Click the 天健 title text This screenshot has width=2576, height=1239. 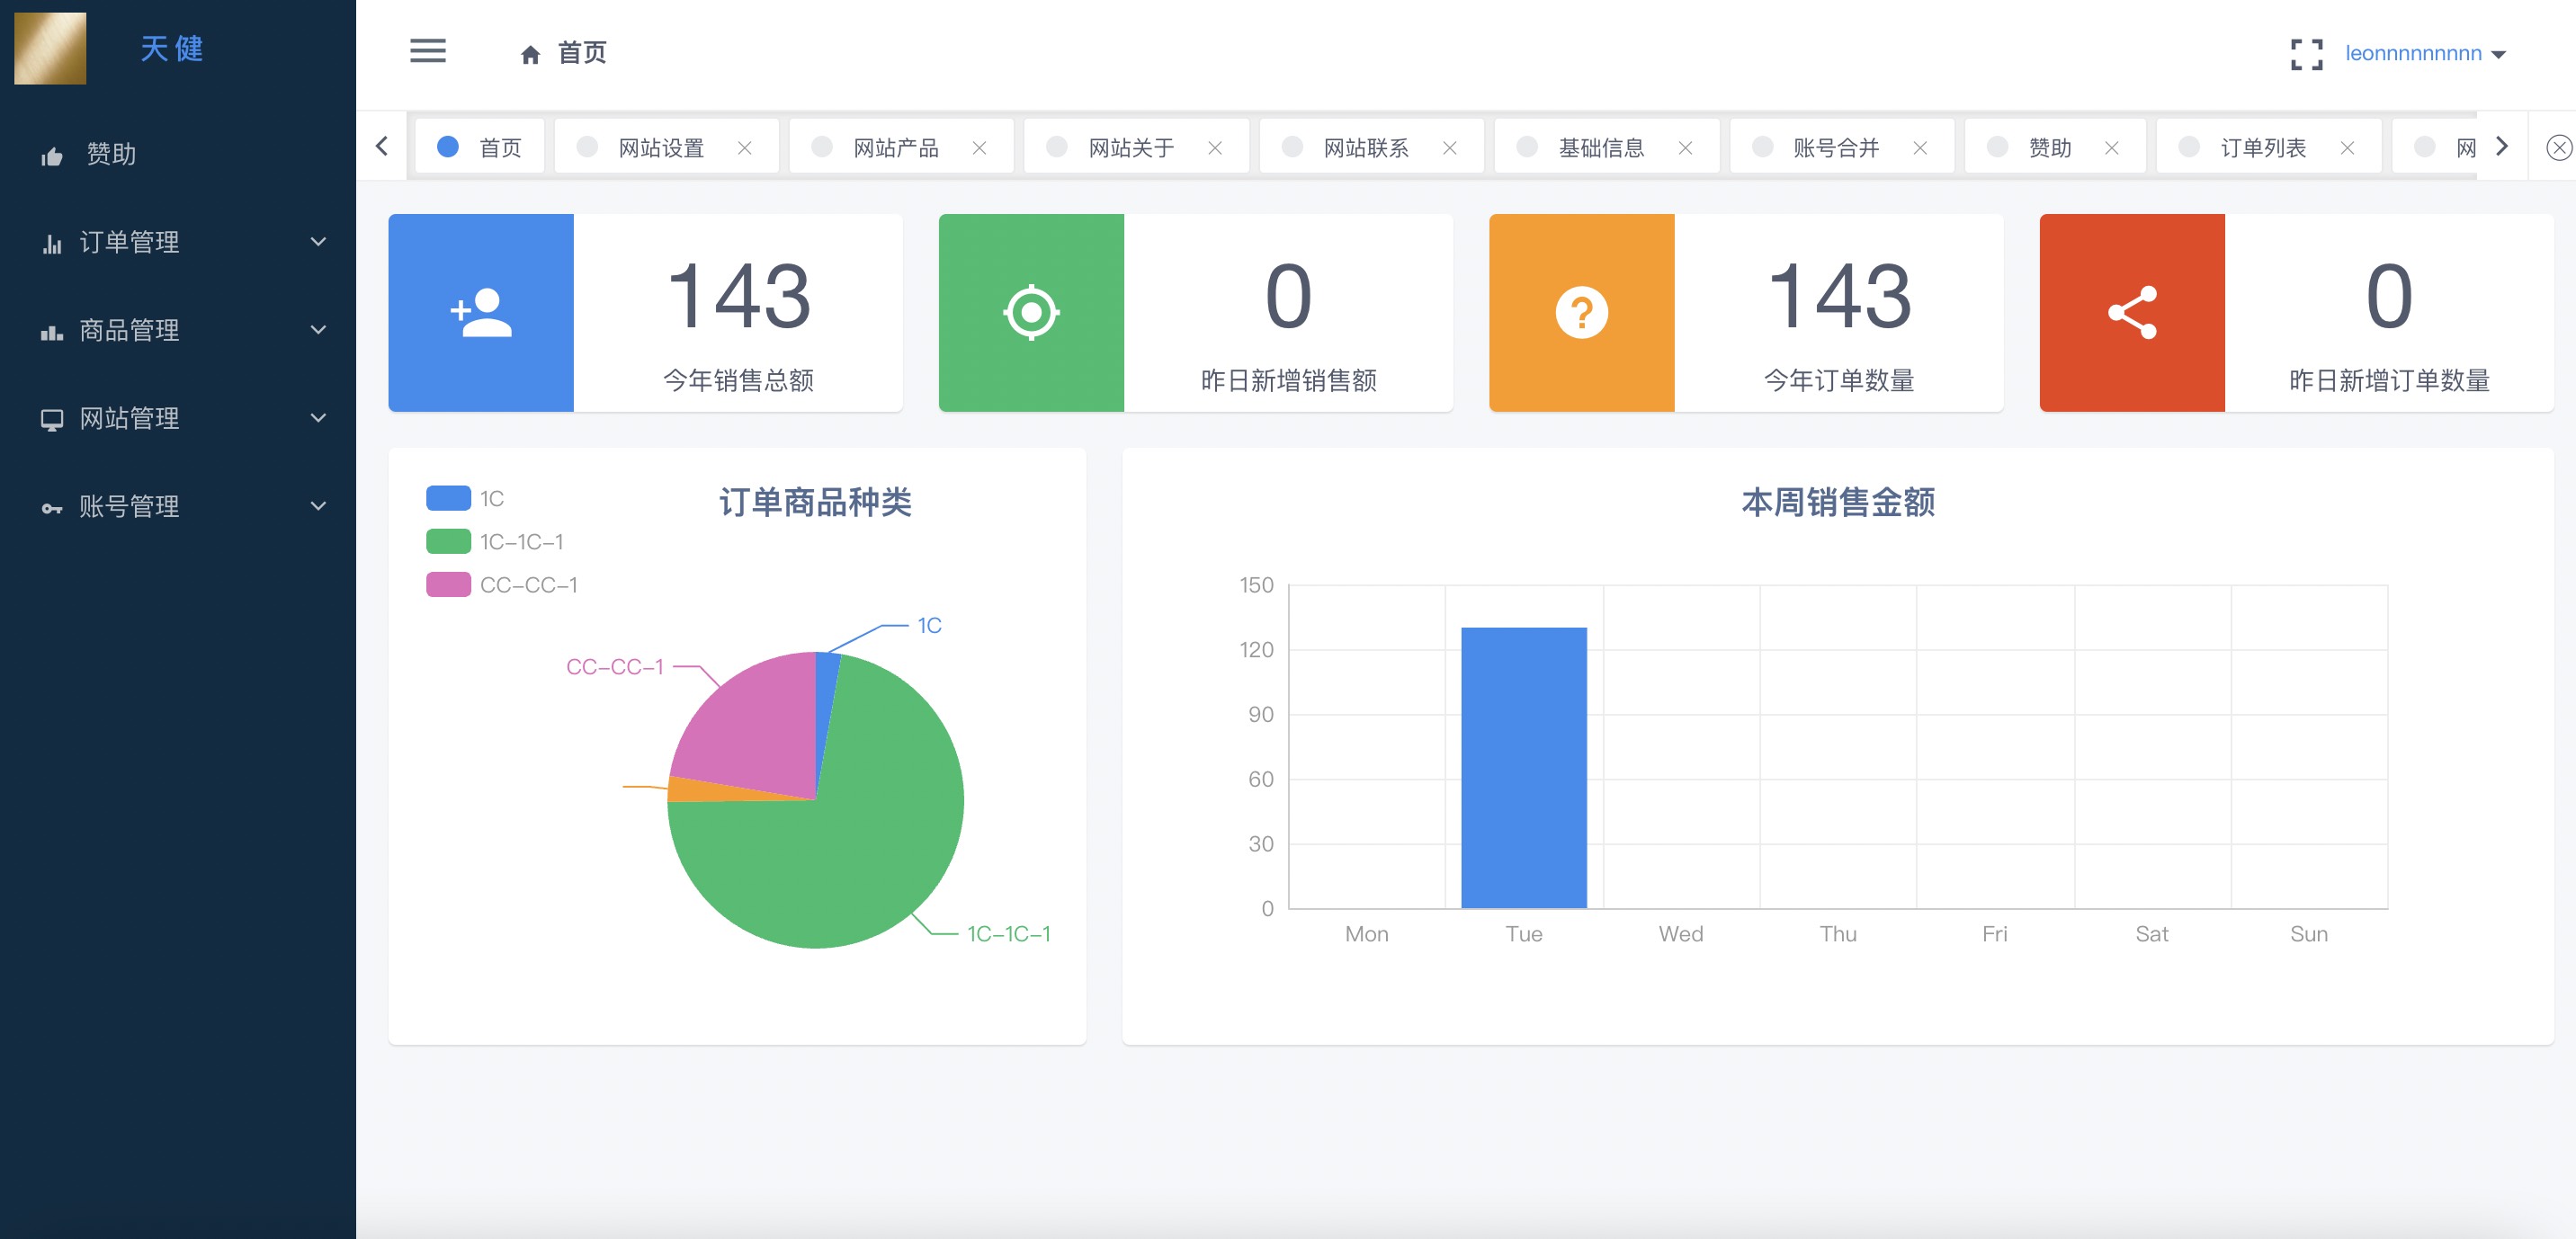(x=171, y=49)
